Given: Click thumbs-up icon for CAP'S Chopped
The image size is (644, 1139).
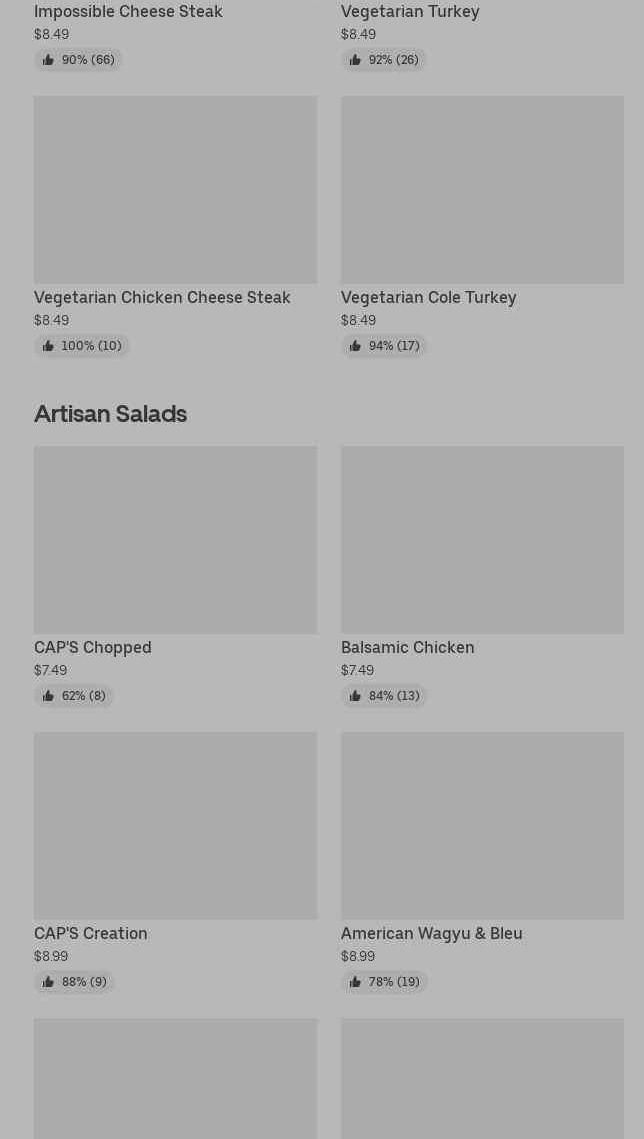Looking at the screenshot, I should click(x=48, y=696).
